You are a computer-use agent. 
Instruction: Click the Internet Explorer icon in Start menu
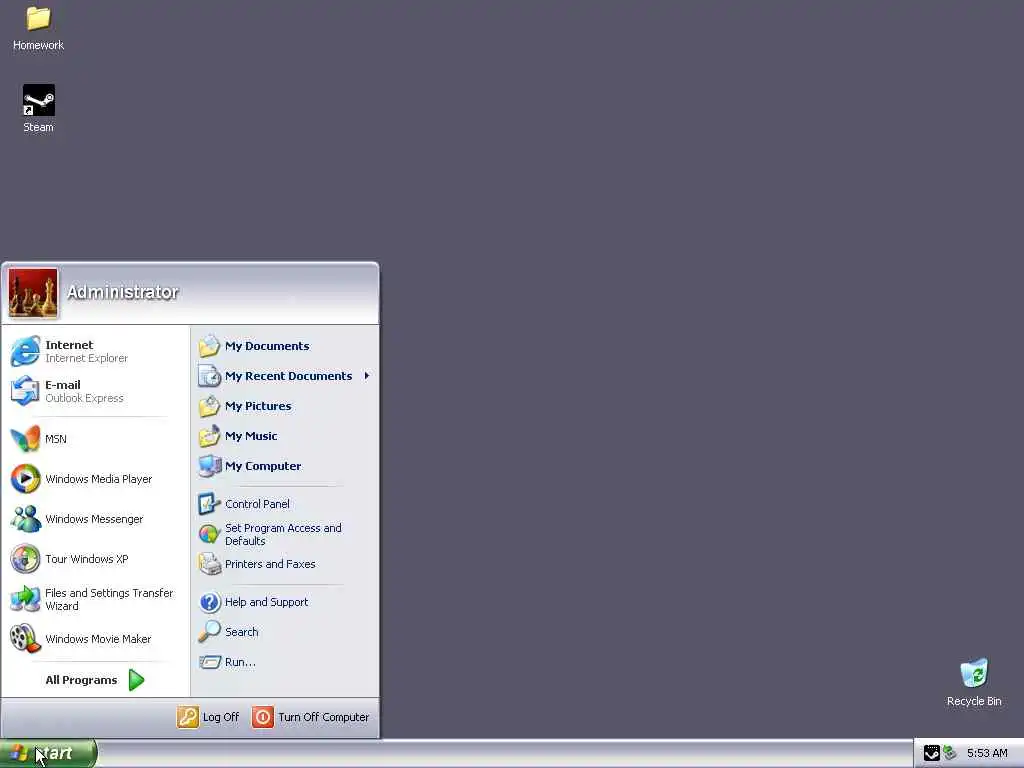coord(25,351)
